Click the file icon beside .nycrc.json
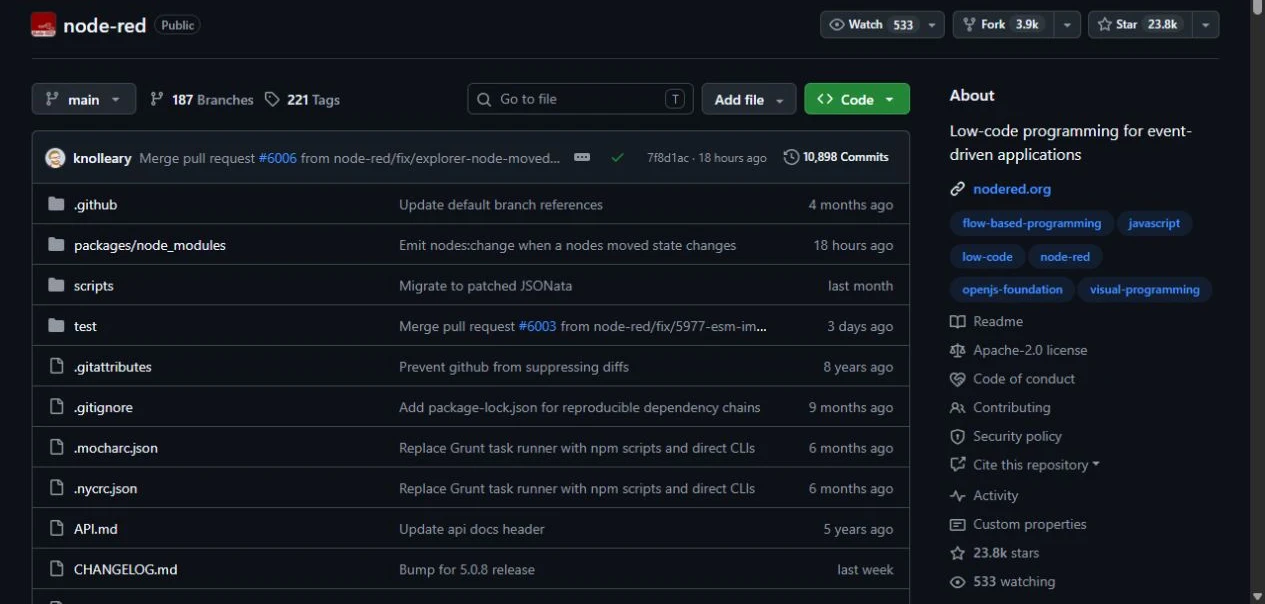 tap(56, 488)
